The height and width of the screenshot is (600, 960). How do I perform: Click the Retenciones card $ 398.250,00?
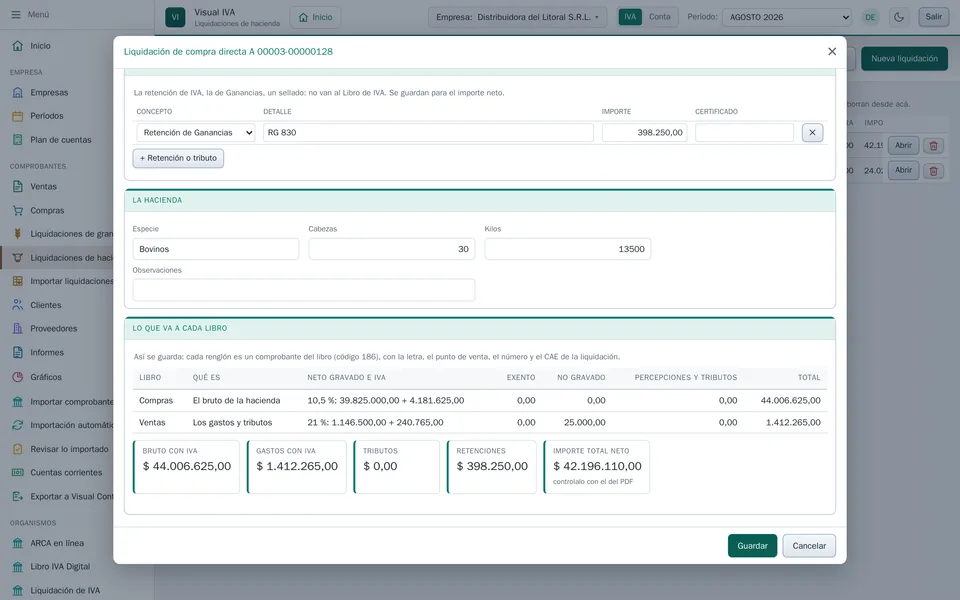[492, 467]
